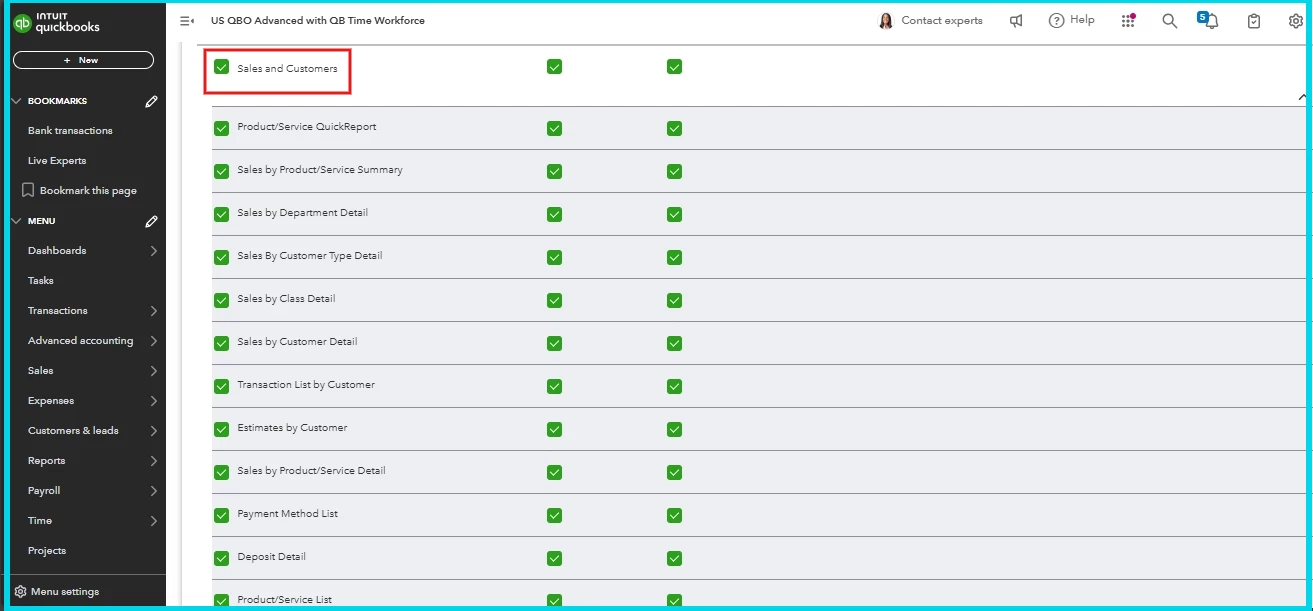Expand the Dashboards submenu arrow

pos(154,251)
